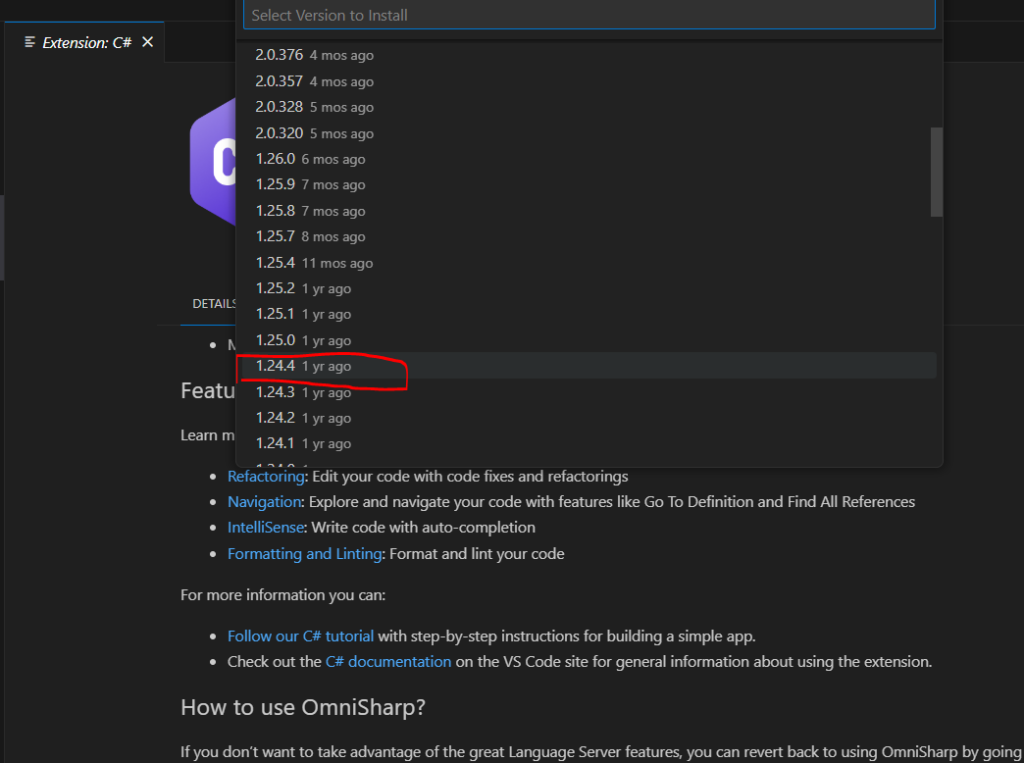Image resolution: width=1024 pixels, height=763 pixels.
Task: Click the version list scrollbar thumb
Action: [x=936, y=171]
